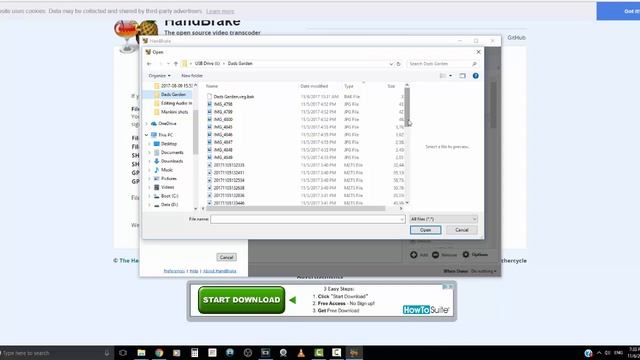Refresh the Dads Garden folder listing

point(399,64)
